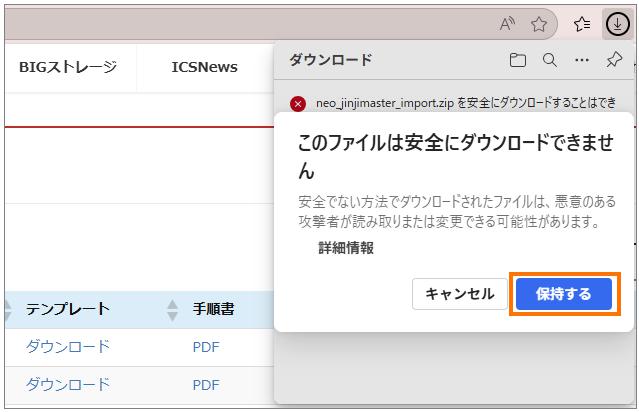The image size is (639, 412).
Task: Go to the ICSNews menu item
Action: 204,67
